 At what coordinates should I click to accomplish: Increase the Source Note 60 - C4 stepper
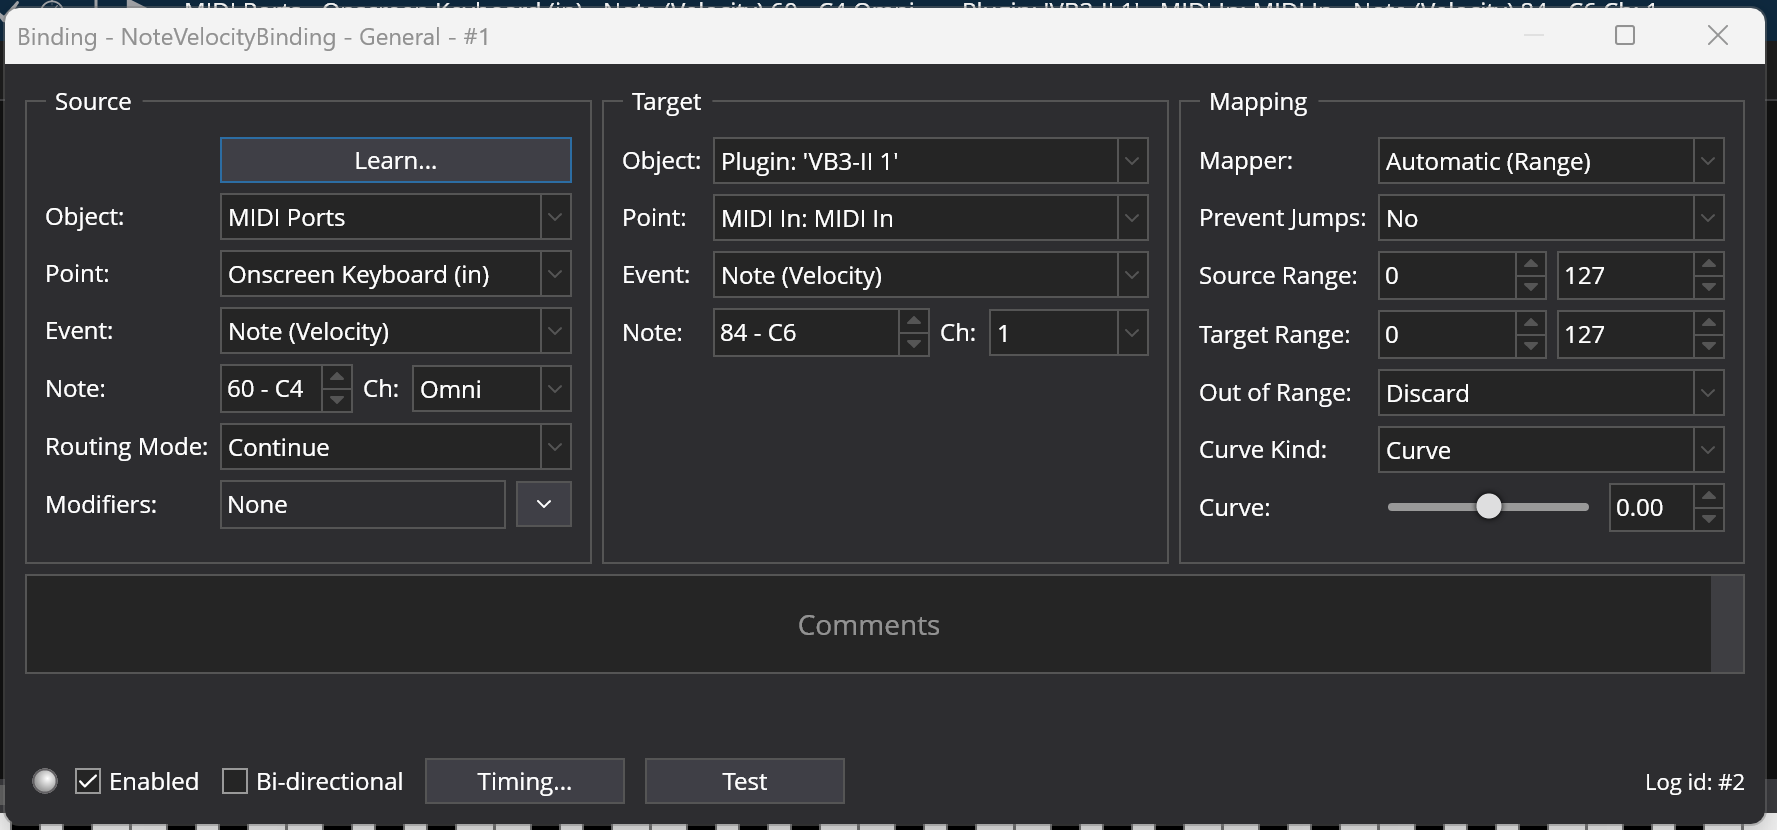[x=337, y=378]
